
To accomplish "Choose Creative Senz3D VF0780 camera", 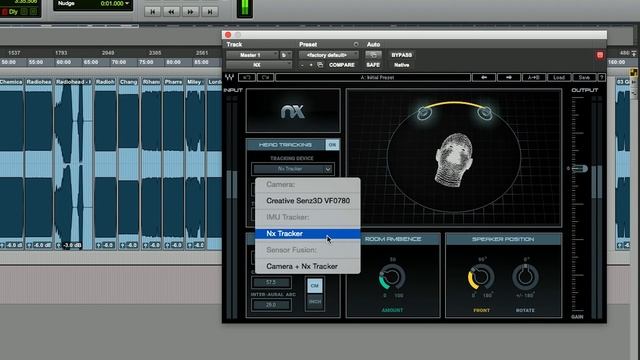I will [308, 201].
